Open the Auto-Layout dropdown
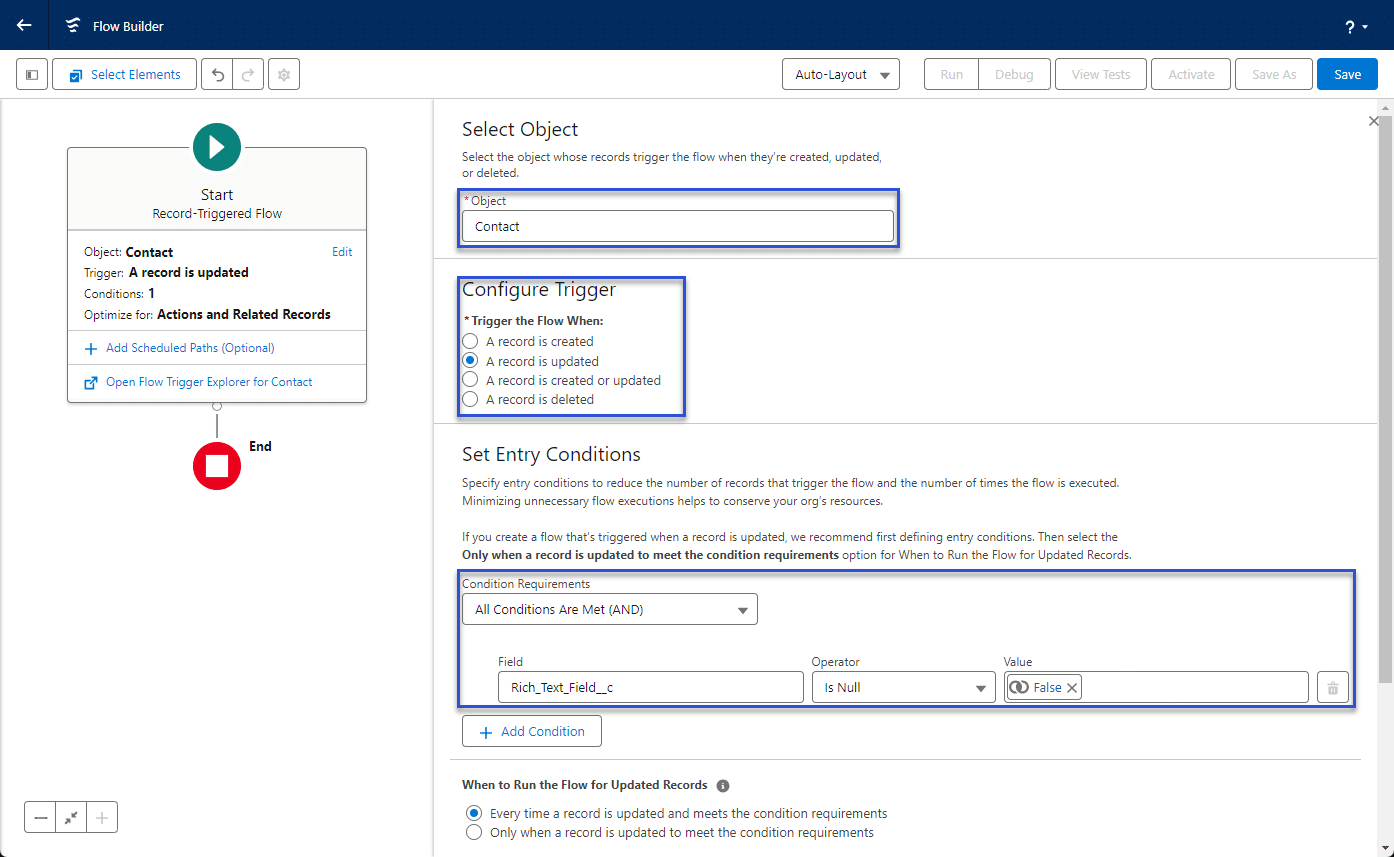1394x857 pixels. pyautogui.click(x=840, y=75)
